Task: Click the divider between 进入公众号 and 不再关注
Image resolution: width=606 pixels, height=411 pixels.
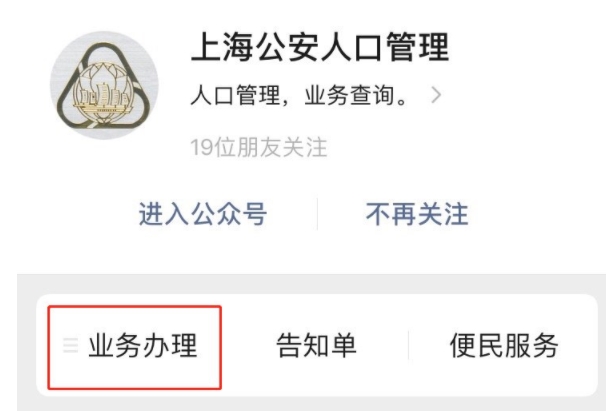Action: (317, 214)
